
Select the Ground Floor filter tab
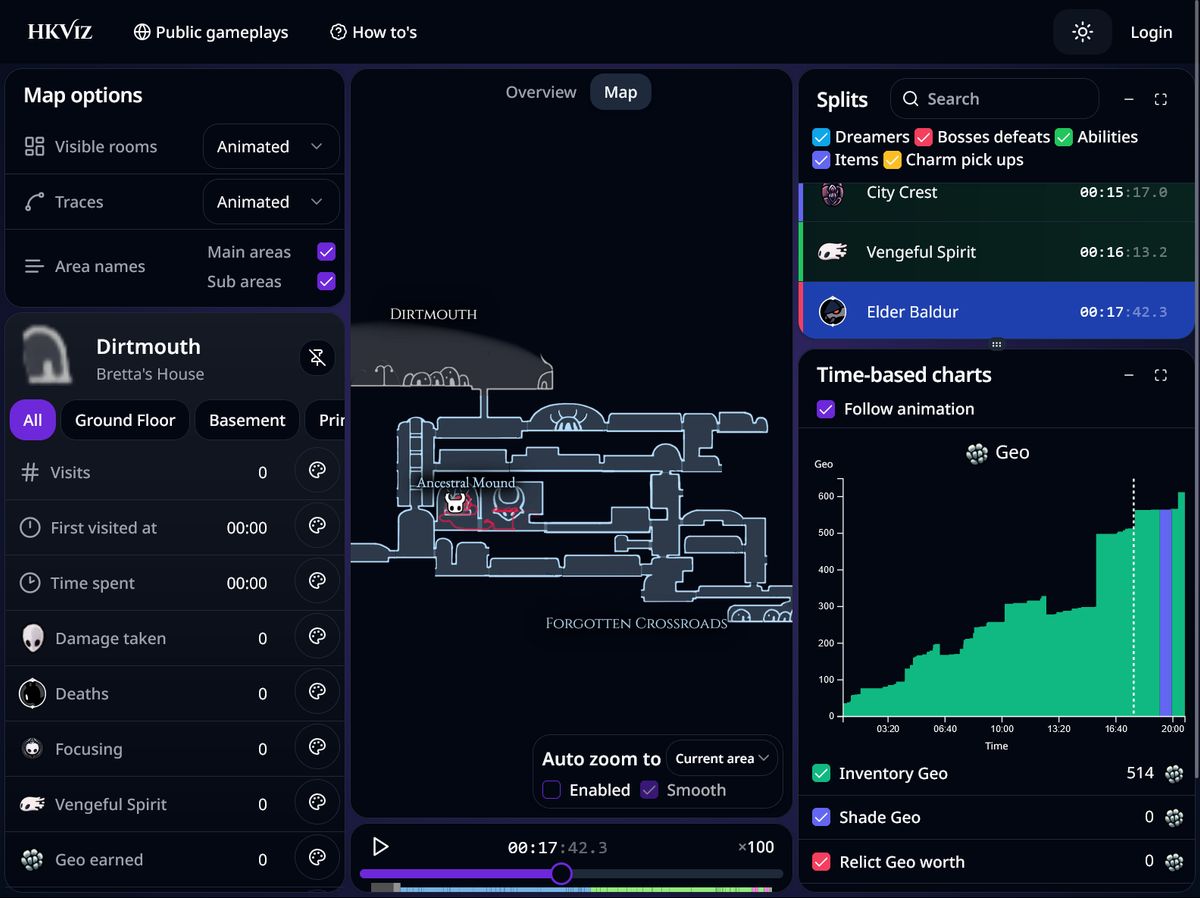125,420
